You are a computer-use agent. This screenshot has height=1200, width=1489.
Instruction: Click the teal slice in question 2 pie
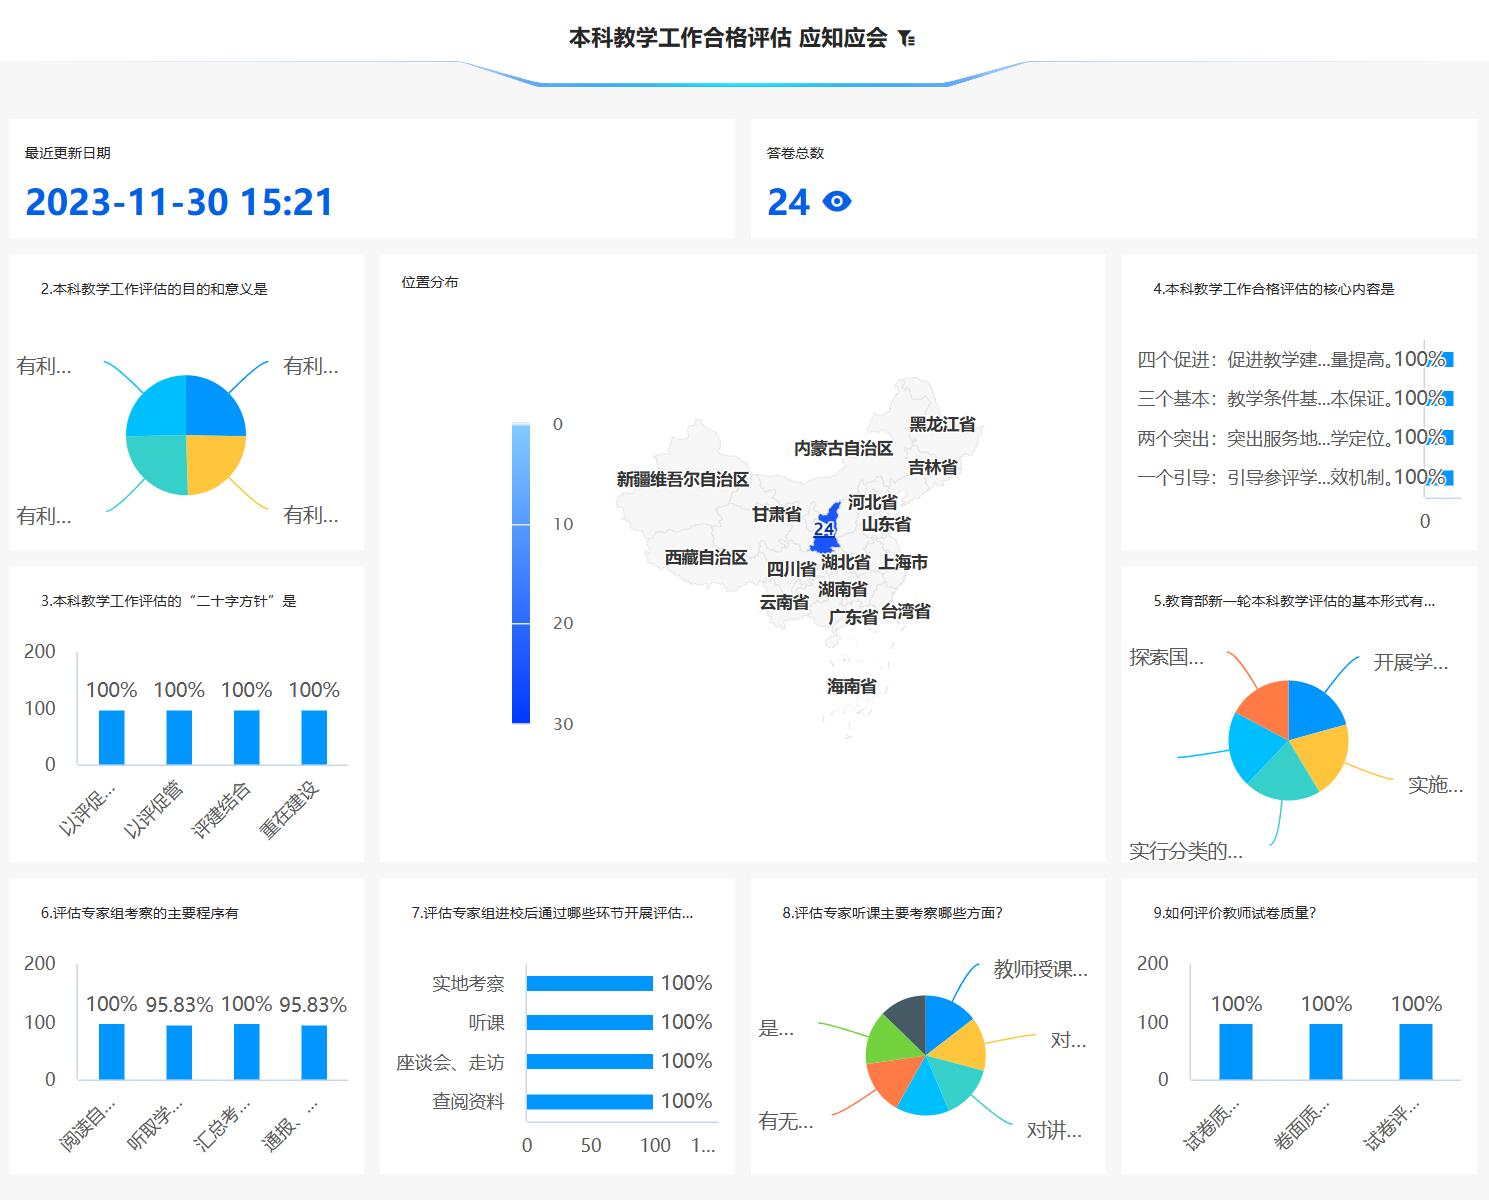[x=159, y=463]
